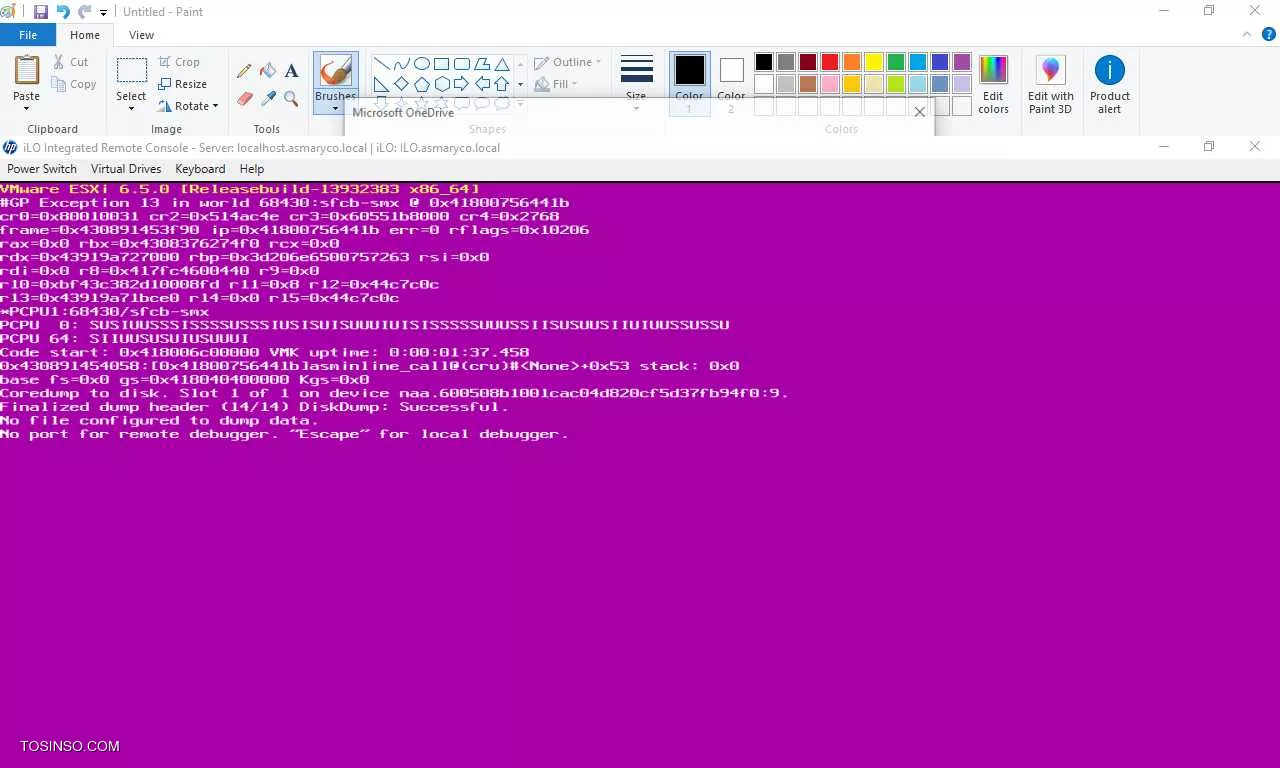Select the Left arrow shape
This screenshot has width=1280, height=768.
482,84
